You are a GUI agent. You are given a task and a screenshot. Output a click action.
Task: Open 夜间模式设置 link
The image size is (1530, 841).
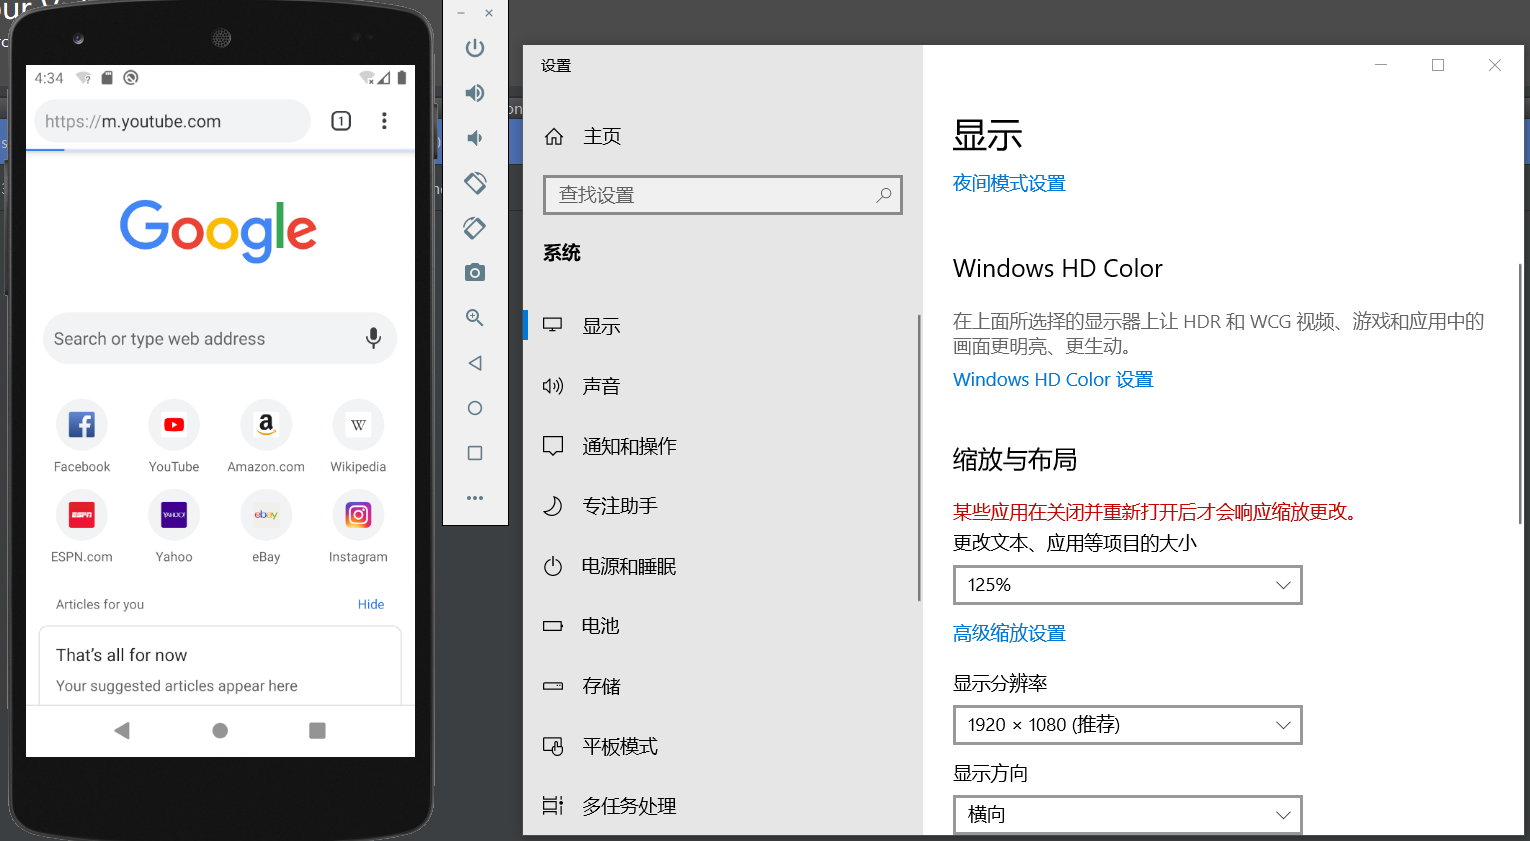click(1009, 183)
